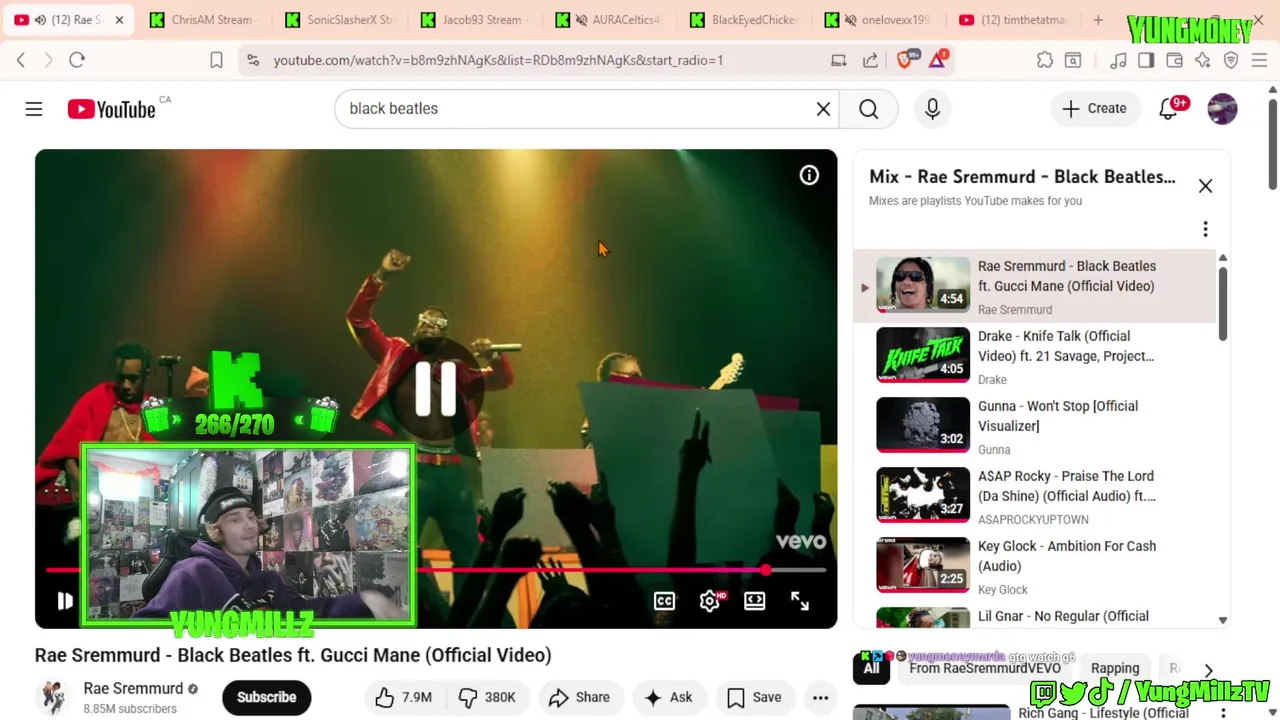The image size is (1280, 720).
Task: Click the Share button
Action: [579, 697]
